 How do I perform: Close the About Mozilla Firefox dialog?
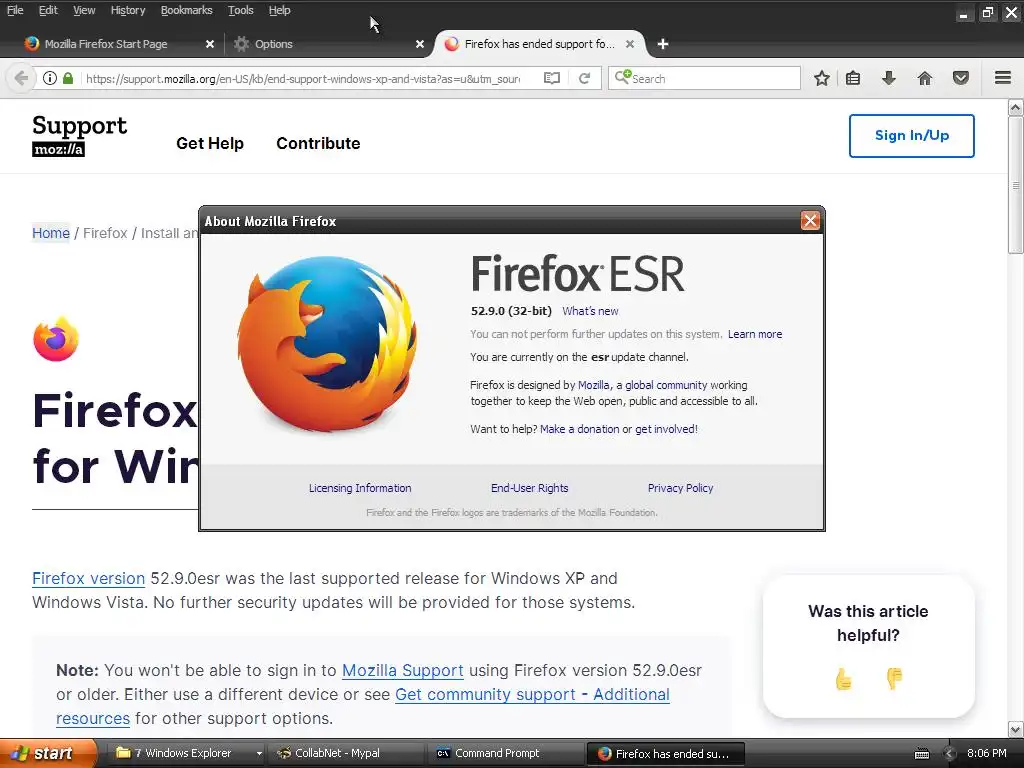click(810, 221)
